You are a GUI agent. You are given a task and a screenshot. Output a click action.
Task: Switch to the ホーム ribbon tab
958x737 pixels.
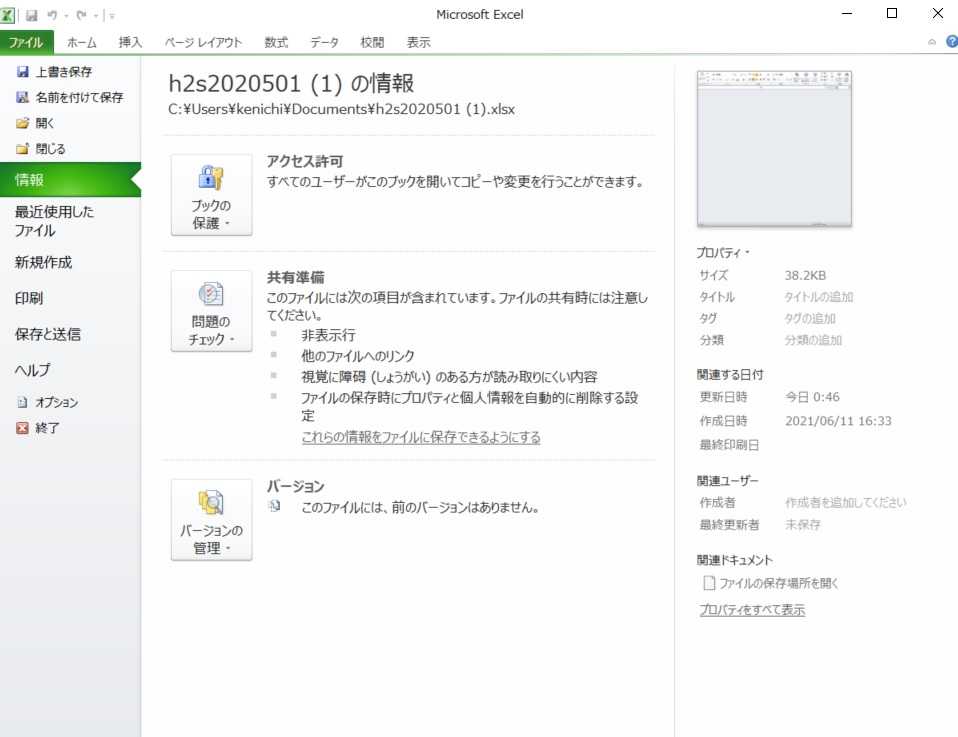(x=82, y=42)
